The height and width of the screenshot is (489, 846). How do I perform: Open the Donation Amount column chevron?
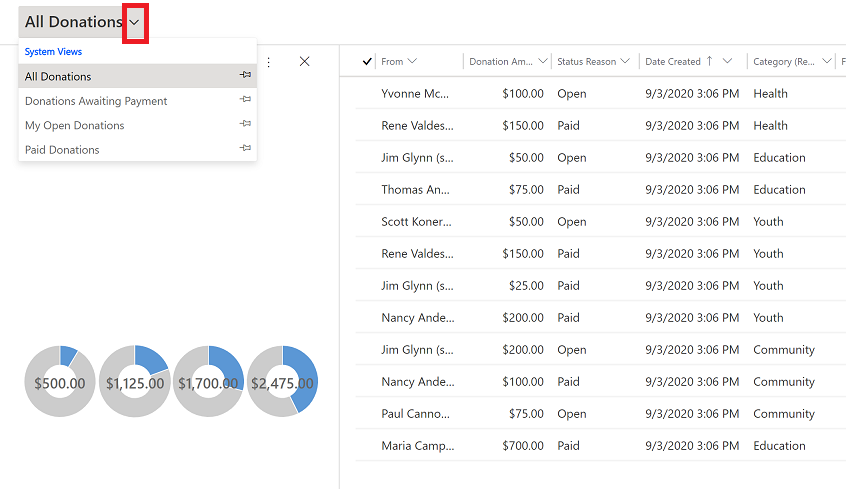click(x=543, y=61)
